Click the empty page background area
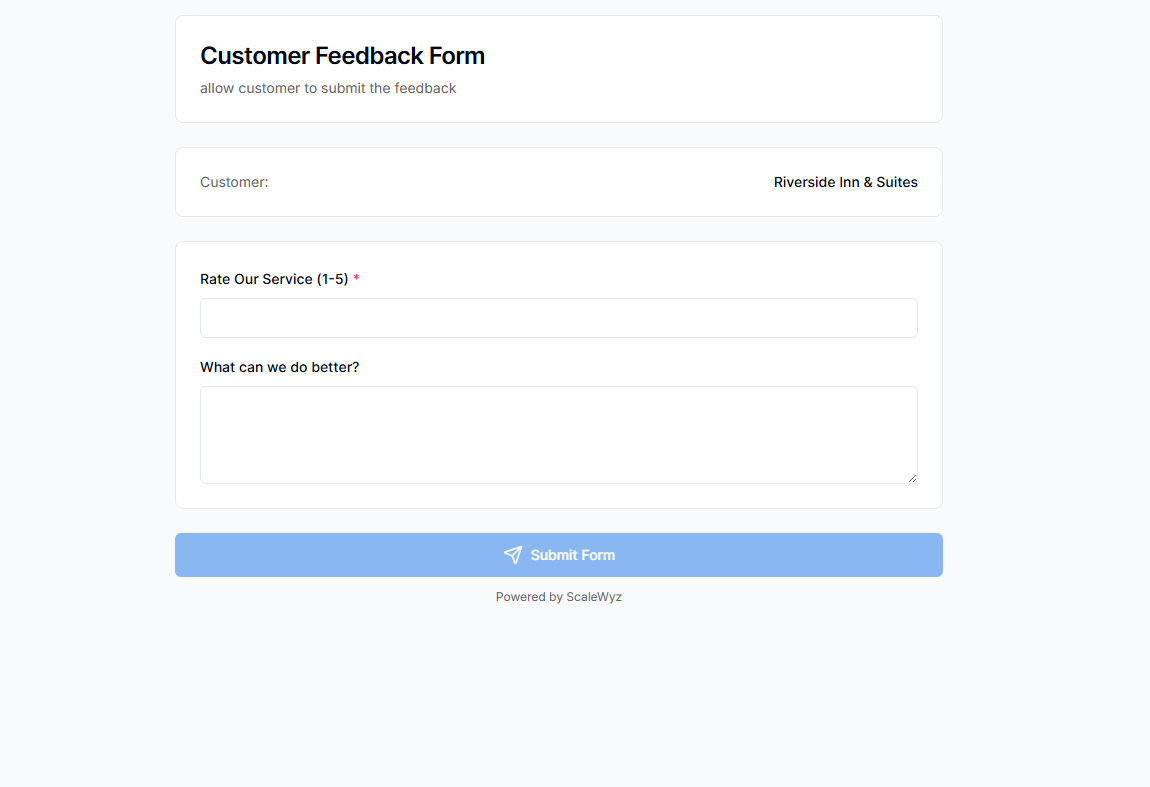 575,700
